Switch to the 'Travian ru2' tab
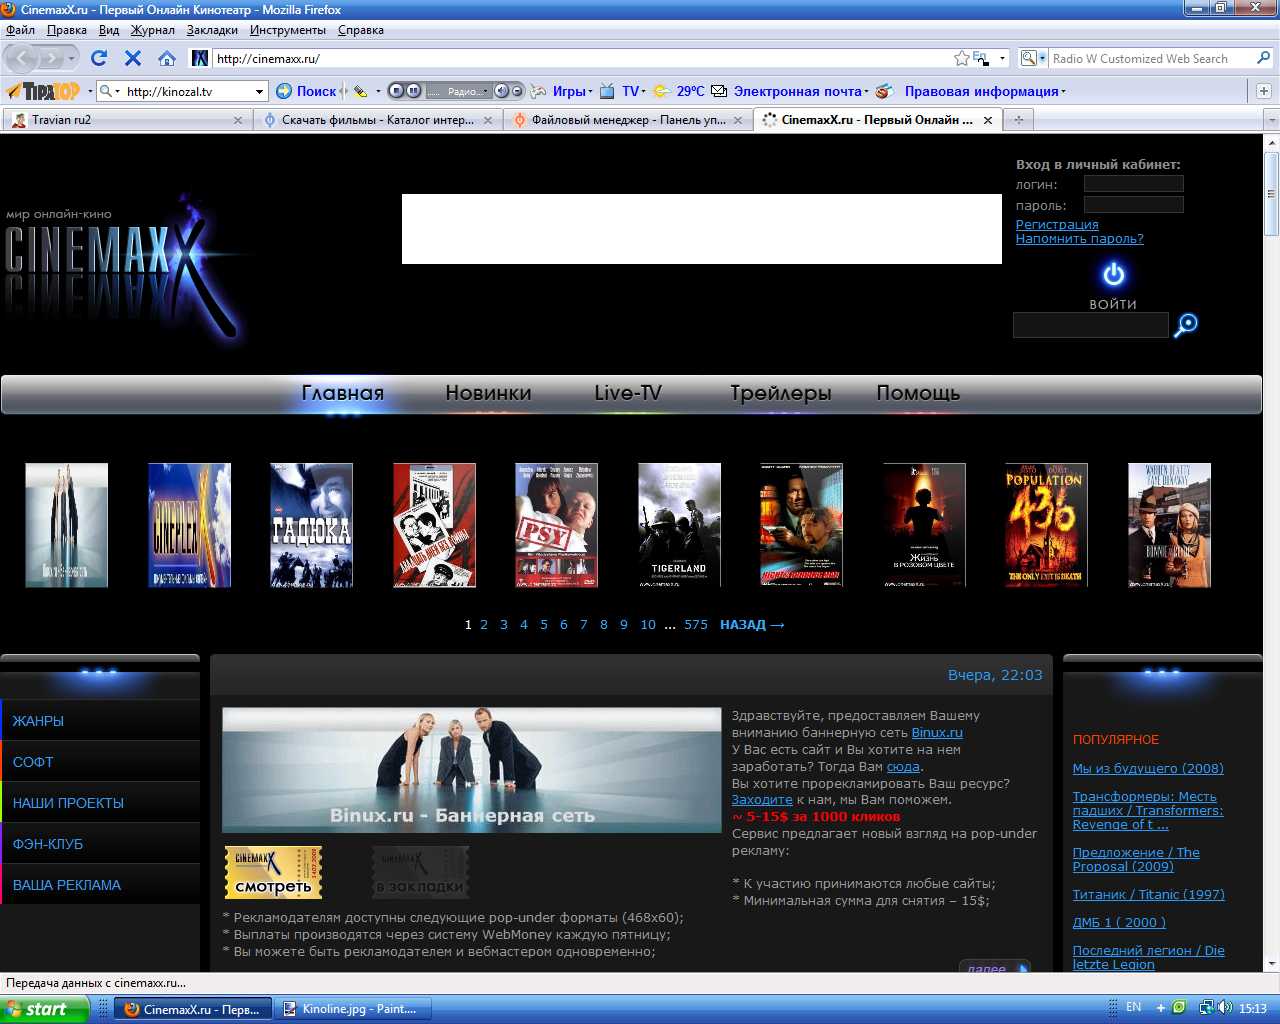The width and height of the screenshot is (1280, 1024). (62, 120)
